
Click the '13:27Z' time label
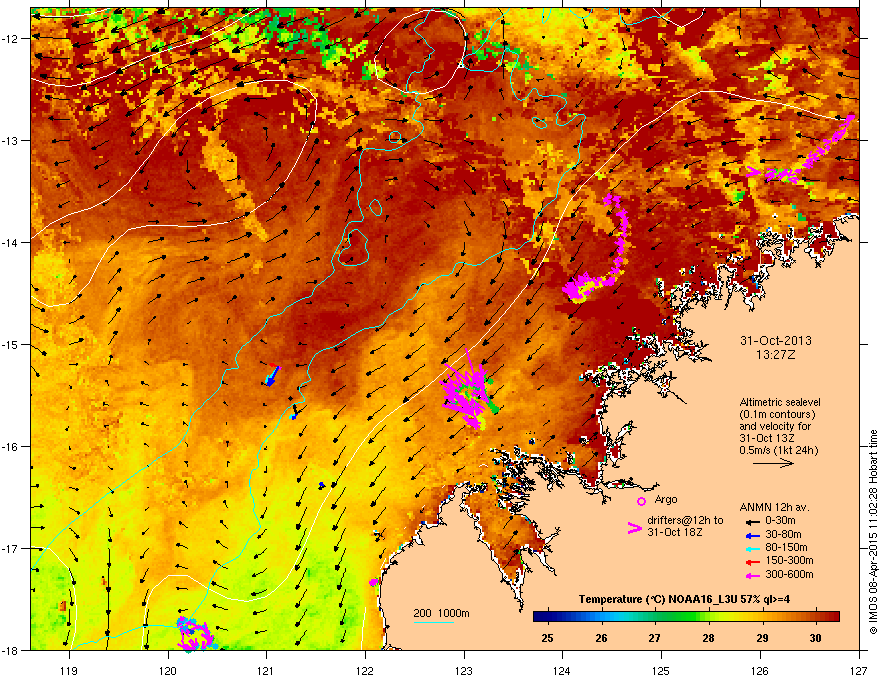point(776,355)
